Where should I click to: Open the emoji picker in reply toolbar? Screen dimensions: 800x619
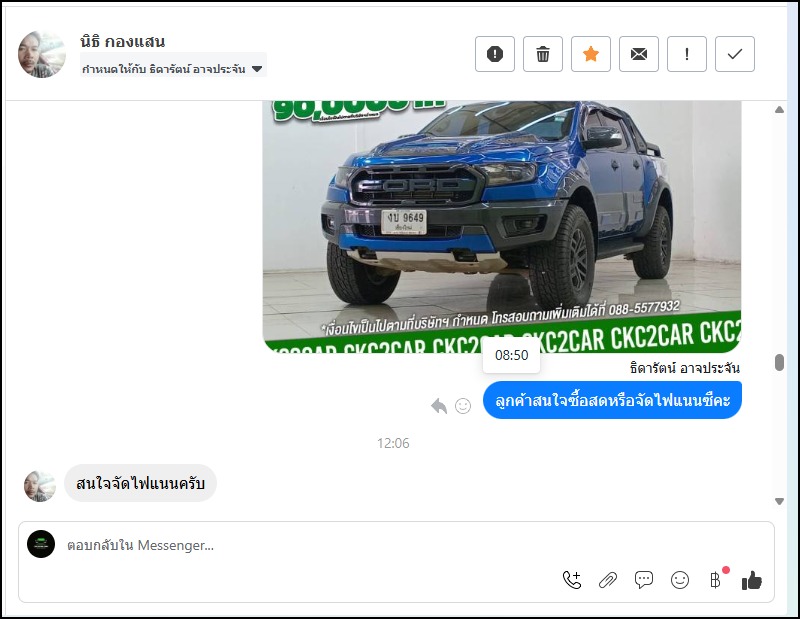pyautogui.click(x=680, y=580)
